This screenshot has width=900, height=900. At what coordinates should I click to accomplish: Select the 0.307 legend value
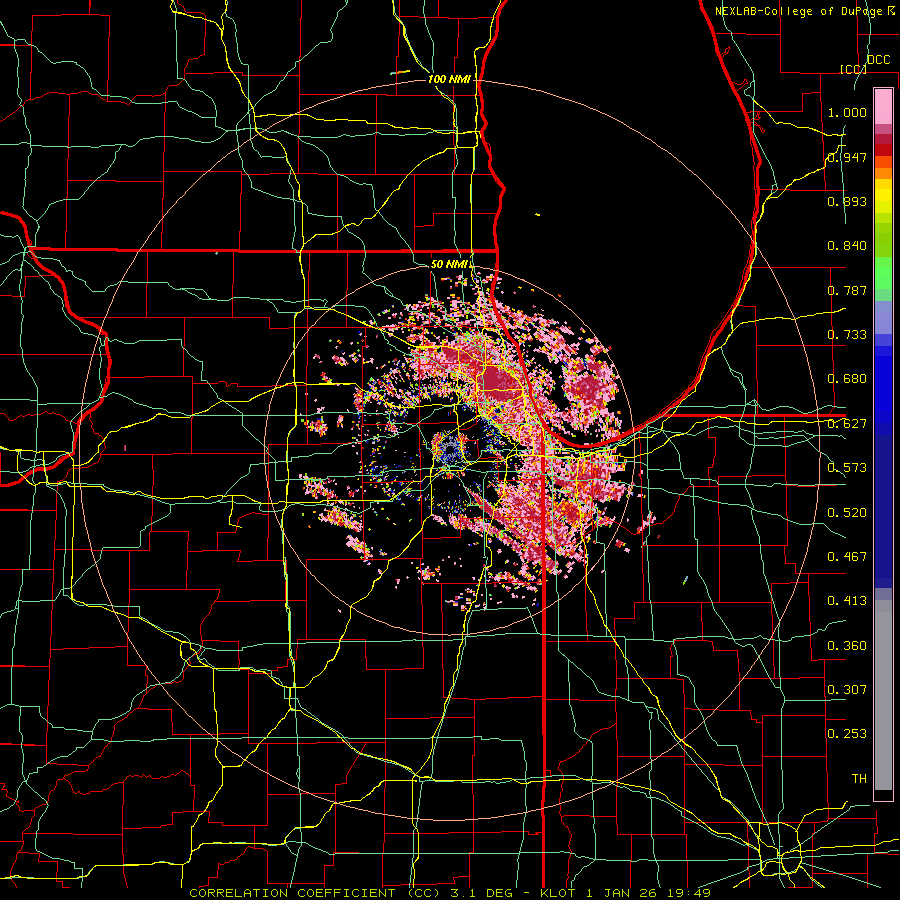tap(847, 689)
